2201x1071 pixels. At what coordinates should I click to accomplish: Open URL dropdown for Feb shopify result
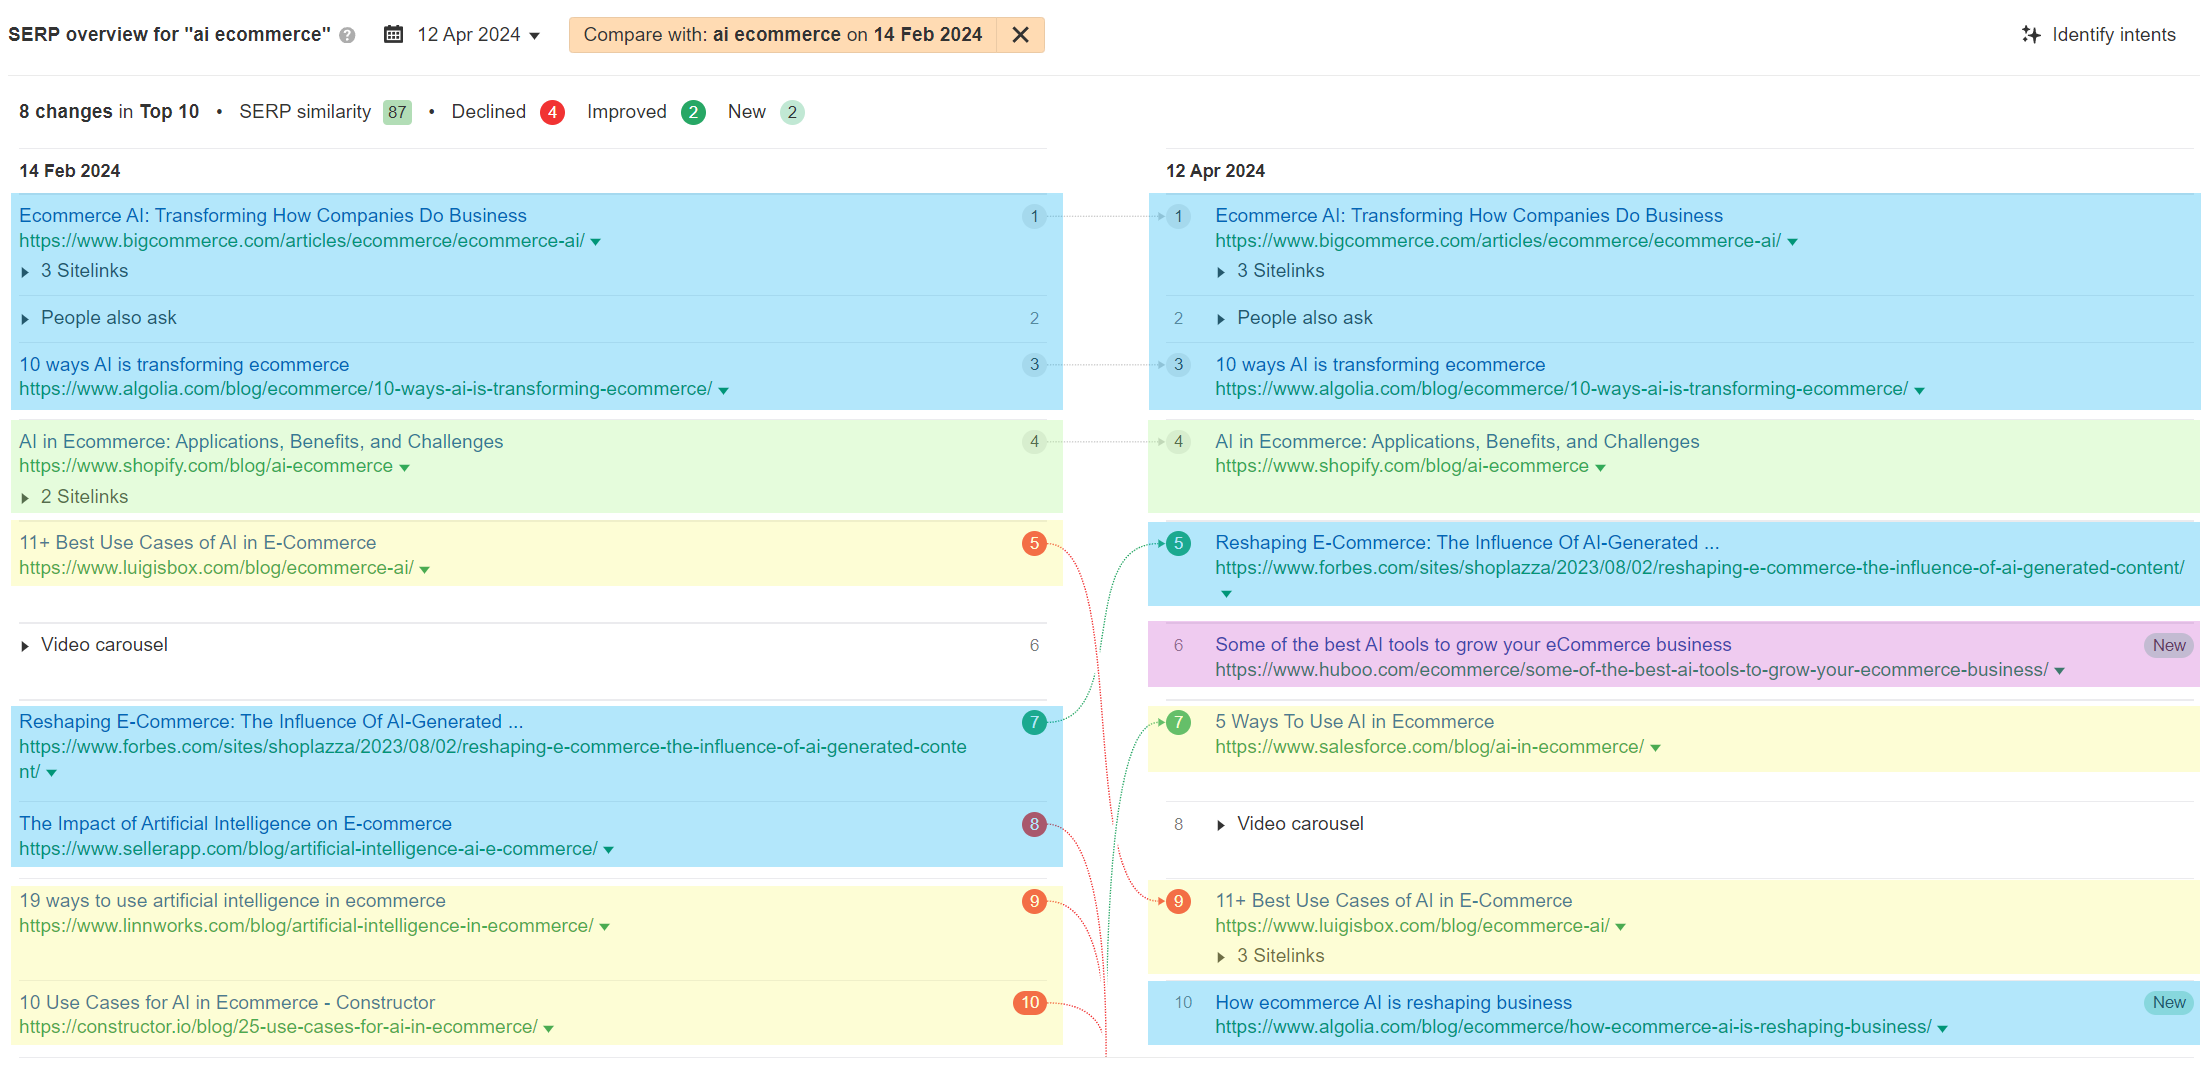tap(404, 467)
